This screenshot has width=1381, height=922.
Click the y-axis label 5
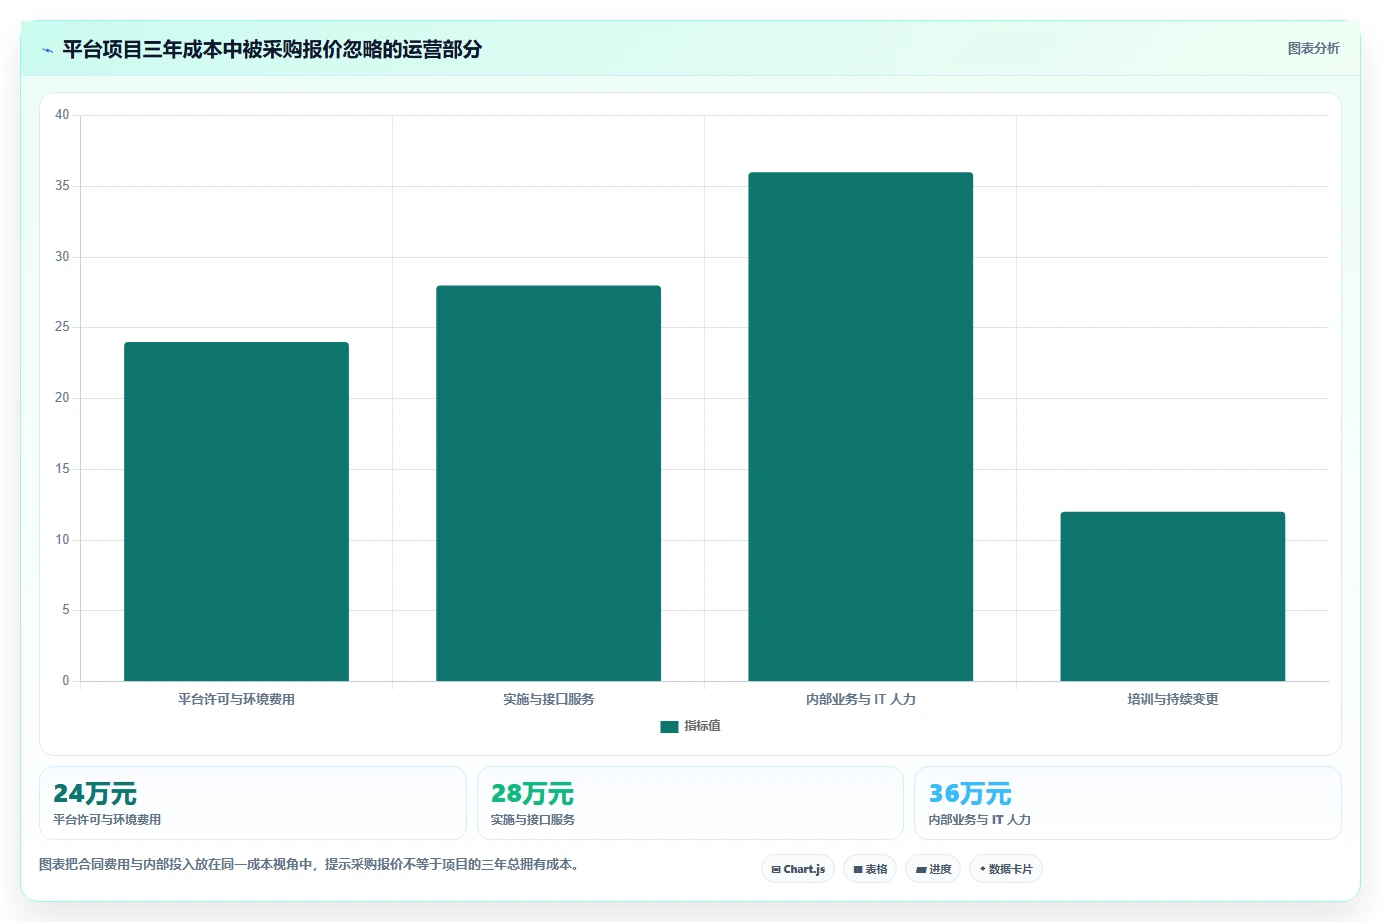tap(66, 610)
